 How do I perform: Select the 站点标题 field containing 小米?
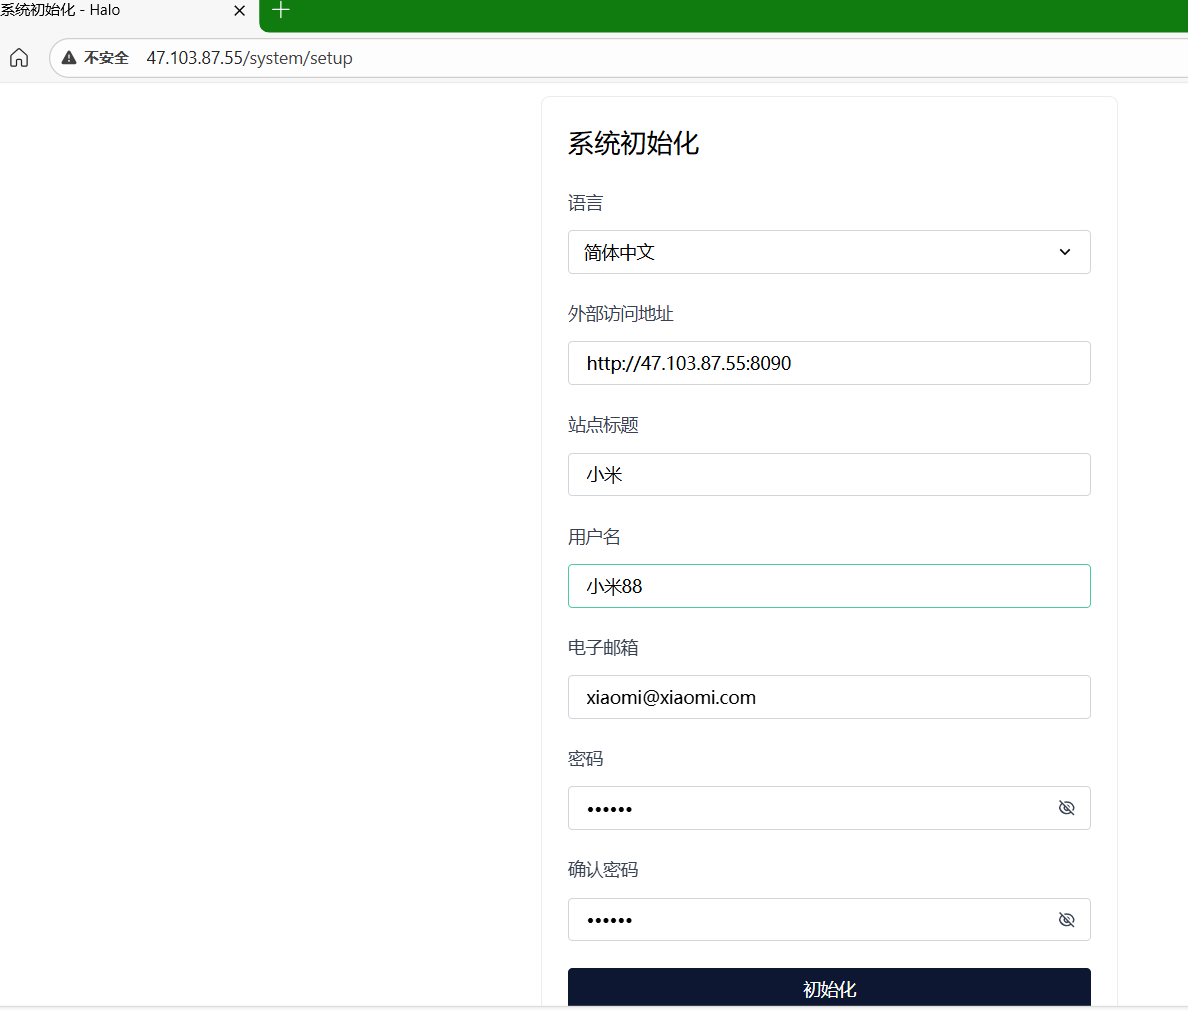pos(828,475)
